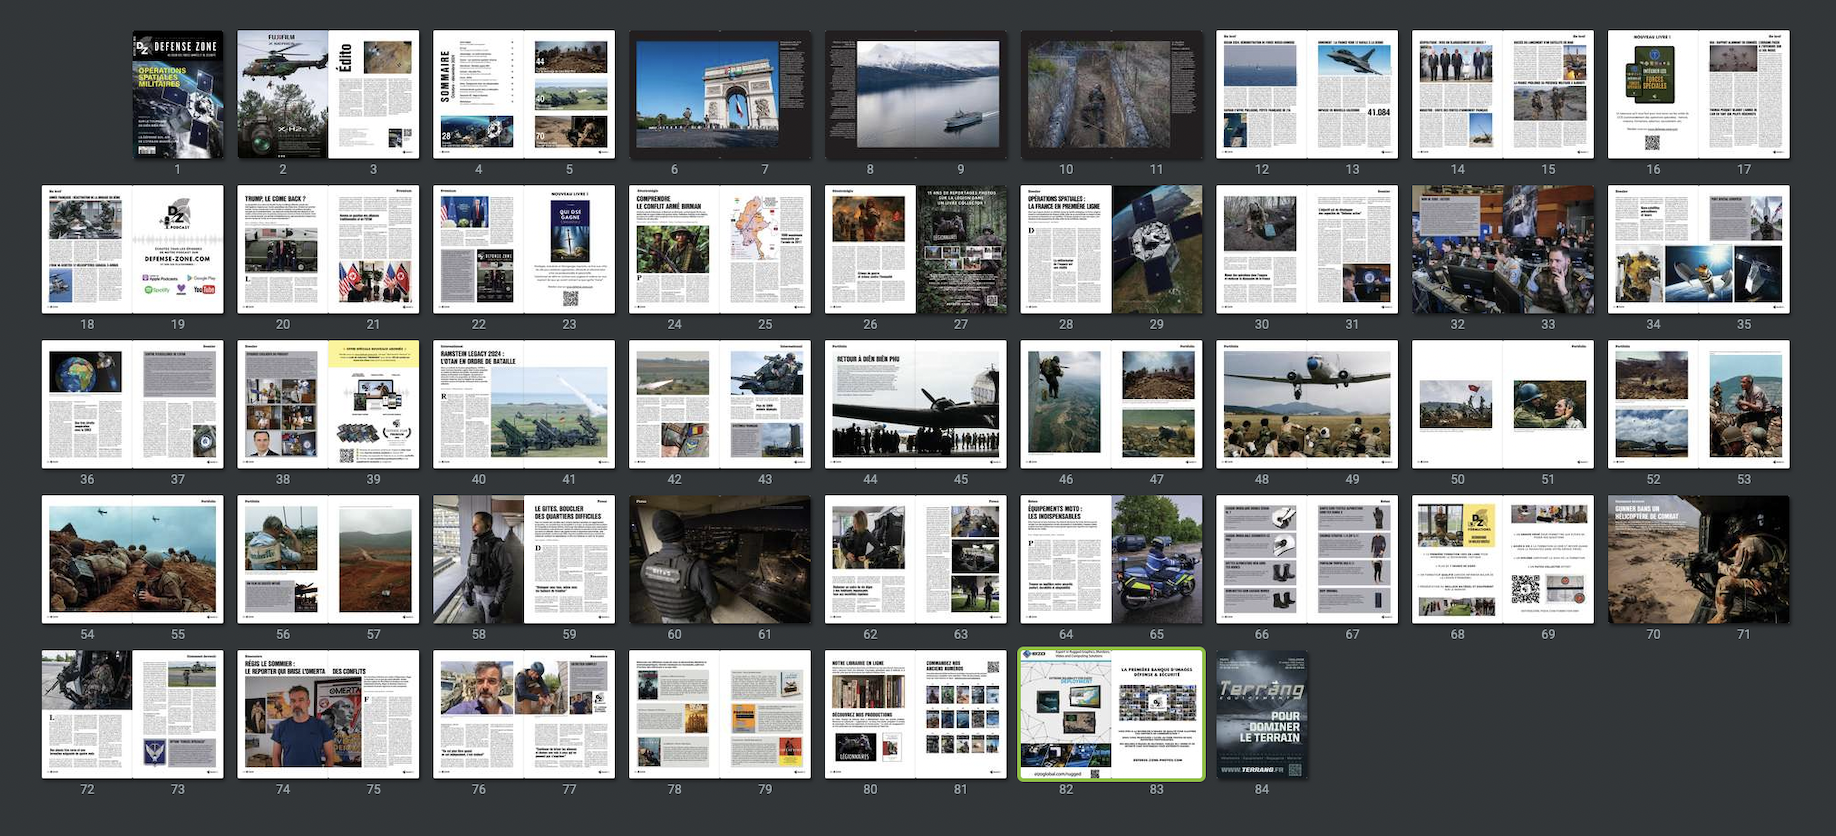The image size is (1836, 836).
Task: Select the soldier in trench spread
Action: (1111, 94)
